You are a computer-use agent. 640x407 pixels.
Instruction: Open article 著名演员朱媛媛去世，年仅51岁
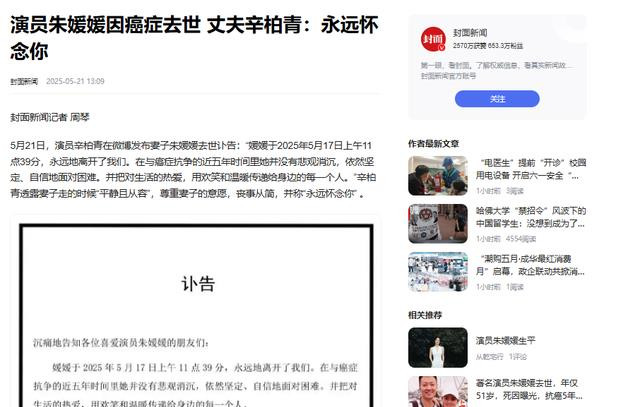tap(529, 389)
